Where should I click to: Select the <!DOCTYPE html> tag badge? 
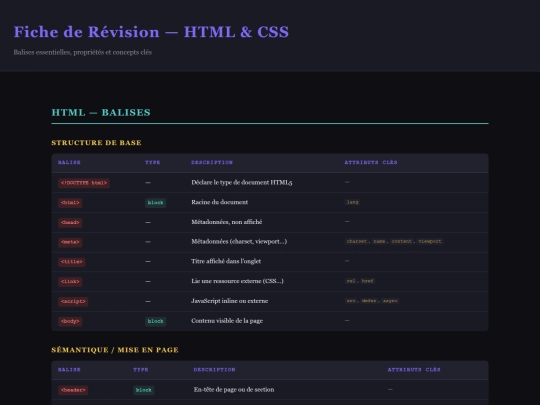pyautogui.click(x=84, y=183)
